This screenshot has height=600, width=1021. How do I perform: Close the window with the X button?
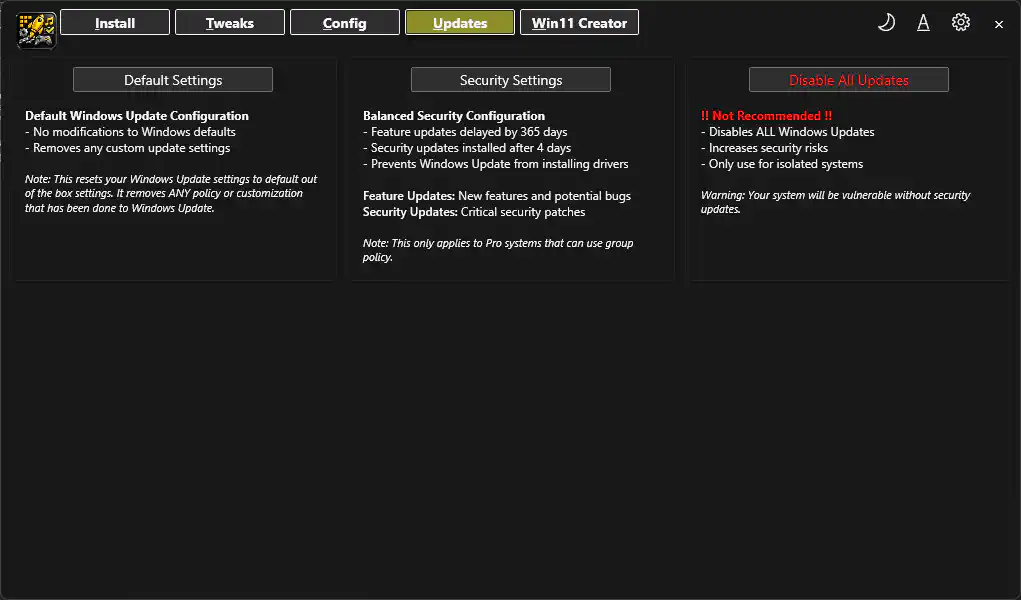[999, 25]
